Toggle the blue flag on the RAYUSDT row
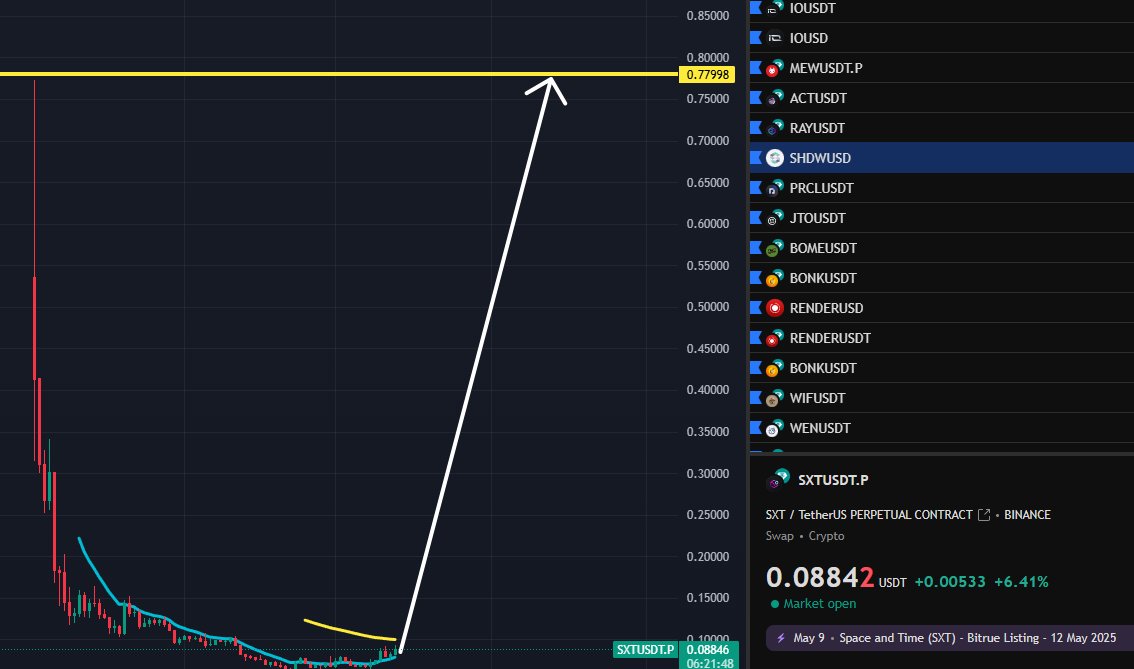Viewport: 1134px width, 669px height. tap(756, 128)
